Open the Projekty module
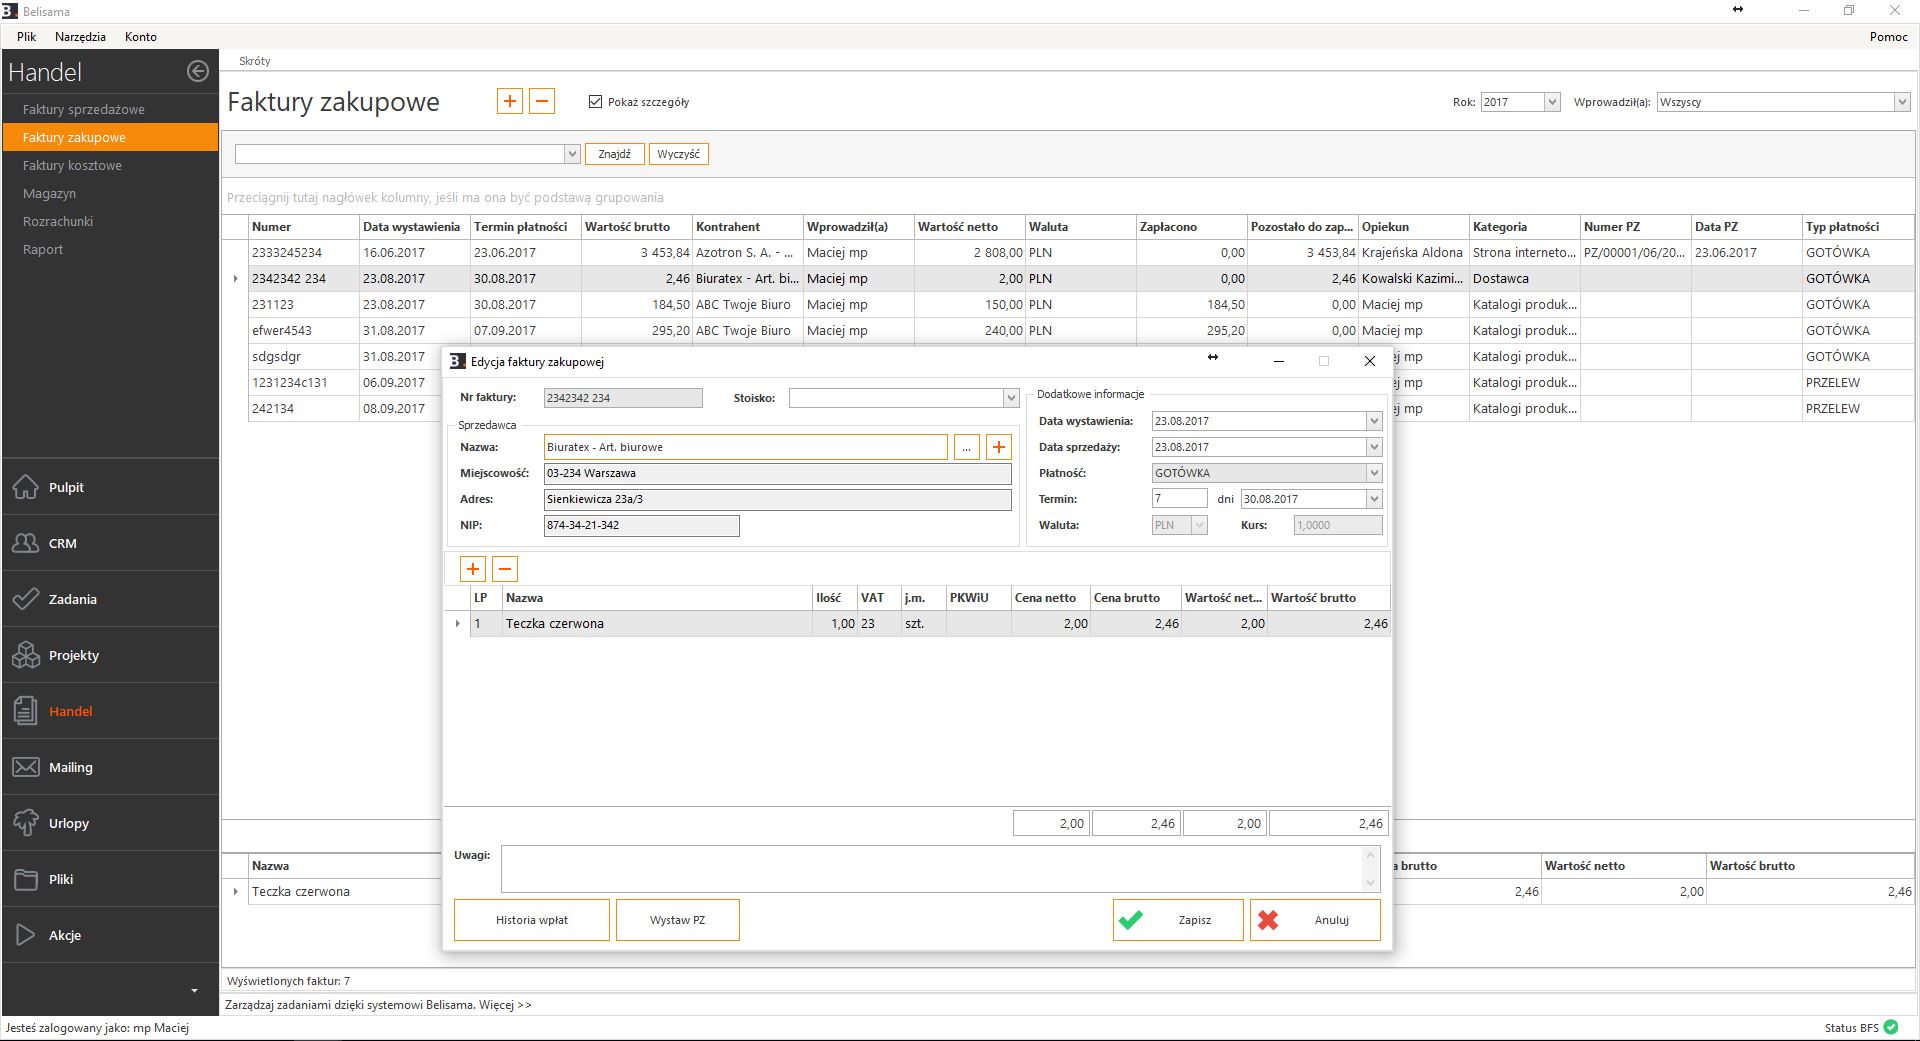Image resolution: width=1920 pixels, height=1041 pixels. (73, 655)
